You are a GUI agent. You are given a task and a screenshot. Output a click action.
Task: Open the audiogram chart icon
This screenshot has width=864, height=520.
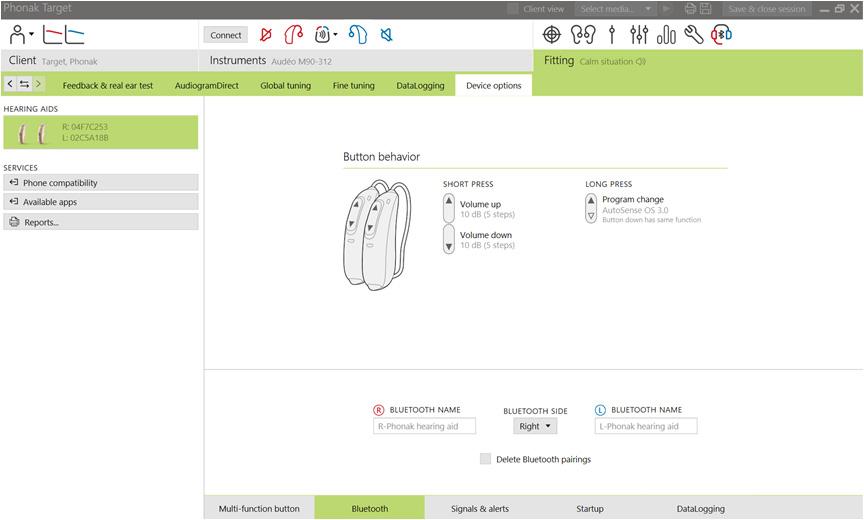click(x=63, y=35)
